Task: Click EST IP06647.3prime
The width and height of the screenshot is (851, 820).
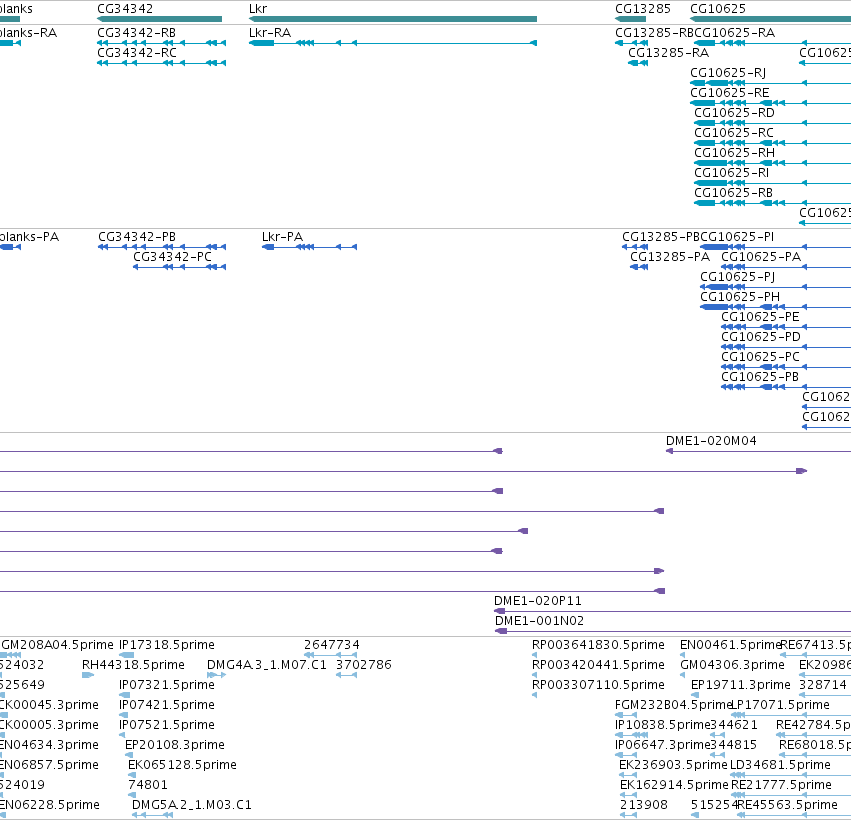Action: [x=663, y=745]
